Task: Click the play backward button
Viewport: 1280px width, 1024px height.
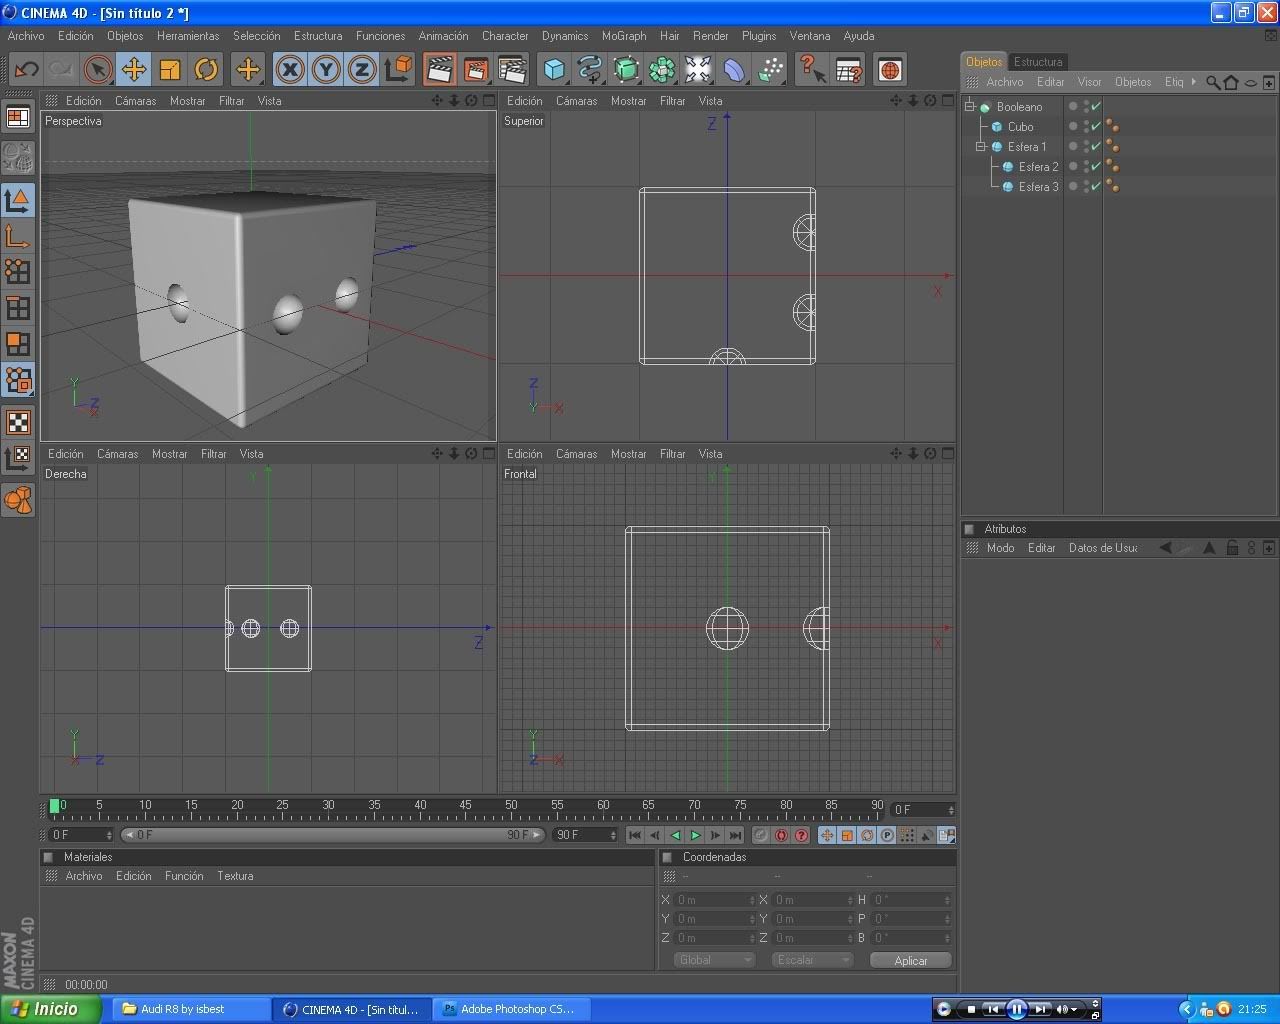Action: pyautogui.click(x=675, y=835)
